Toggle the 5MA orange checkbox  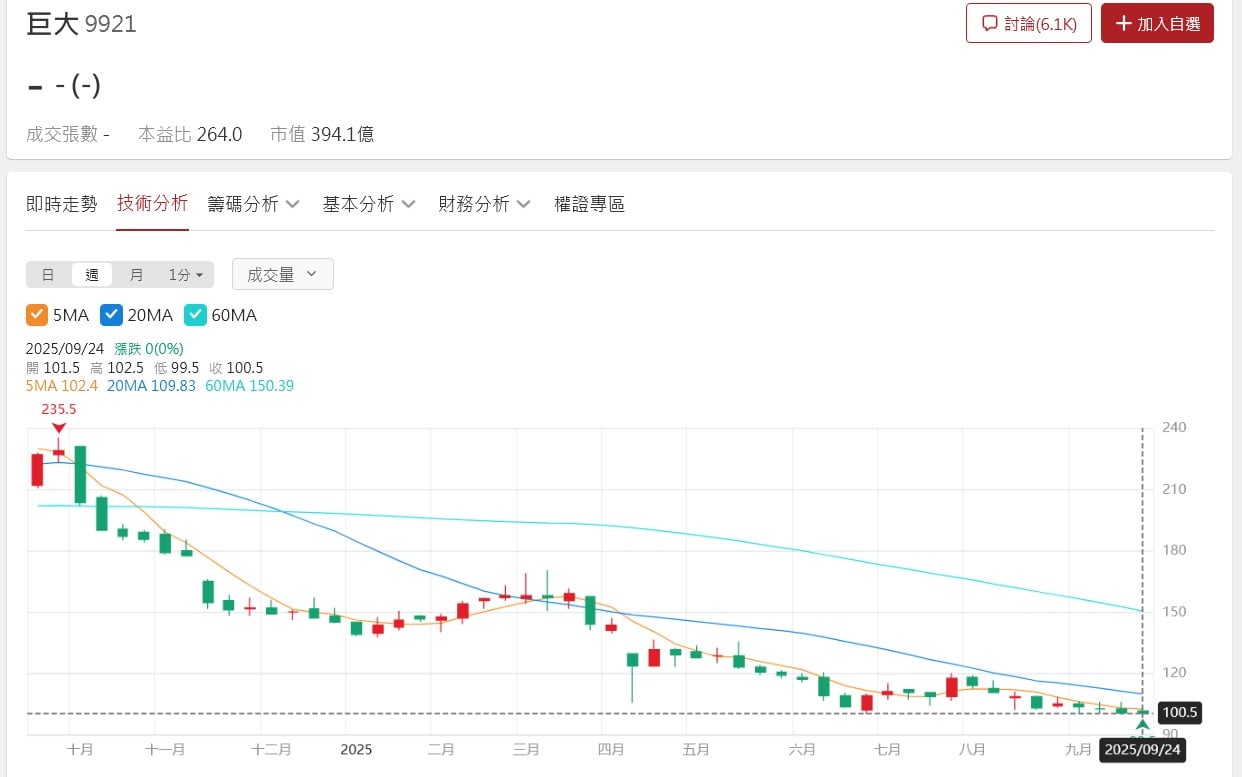(x=37, y=315)
